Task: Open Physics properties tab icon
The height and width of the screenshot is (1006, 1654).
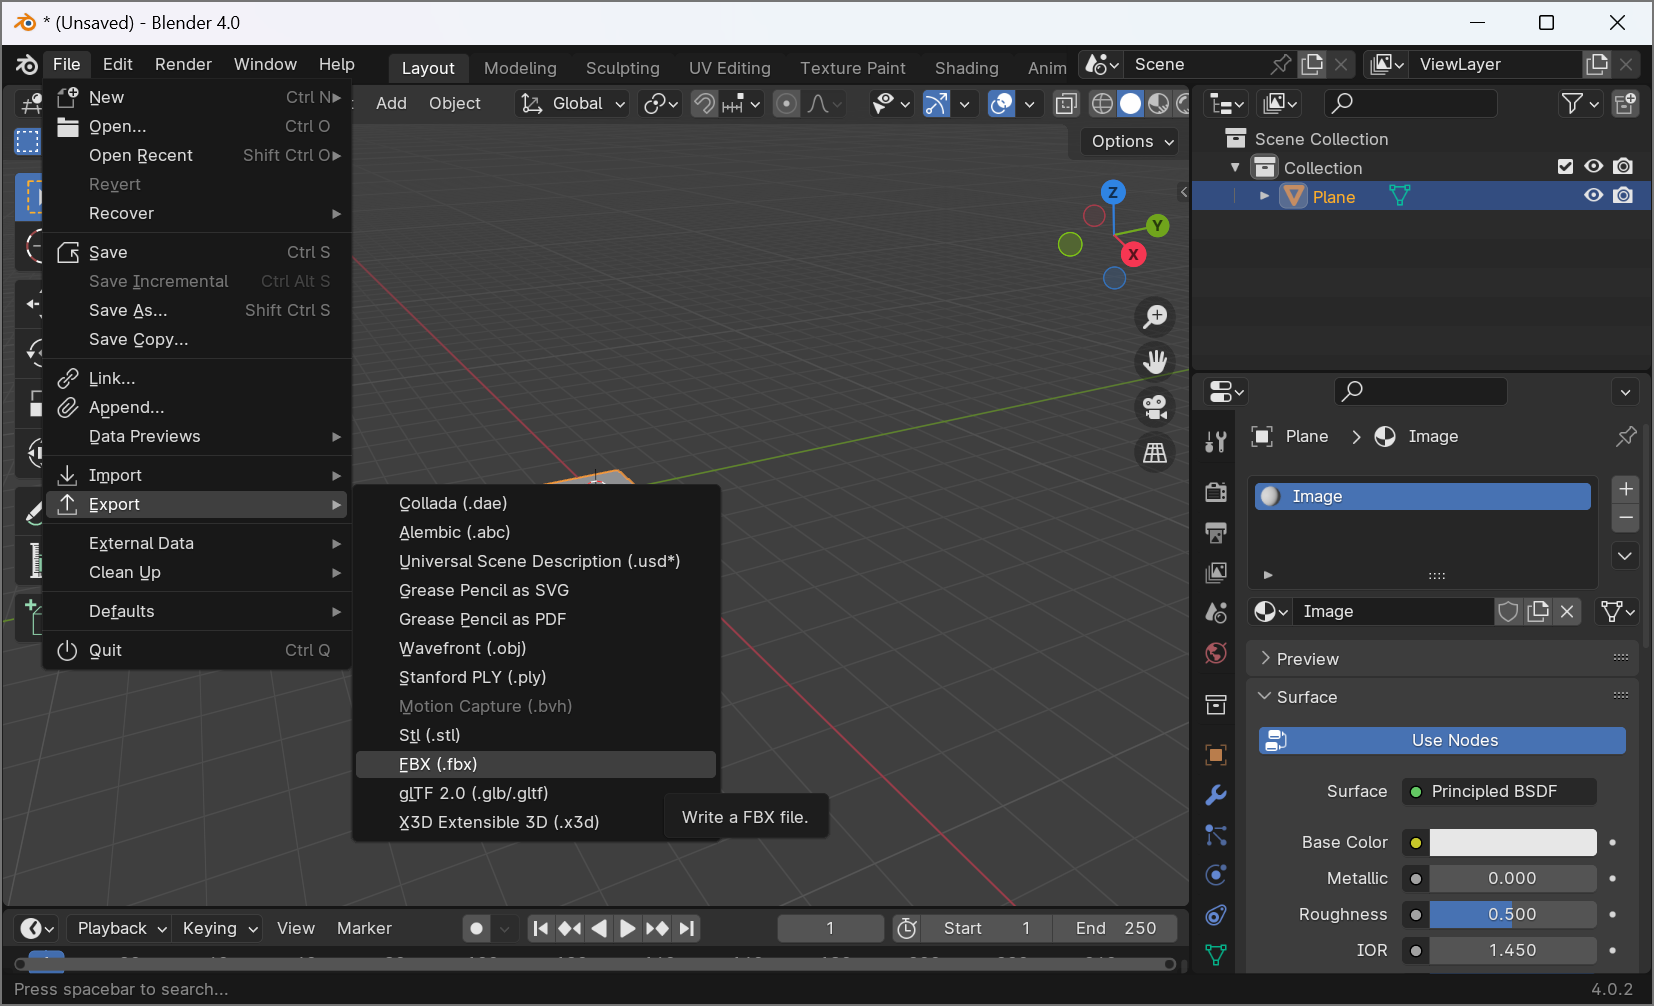Action: pyautogui.click(x=1216, y=875)
